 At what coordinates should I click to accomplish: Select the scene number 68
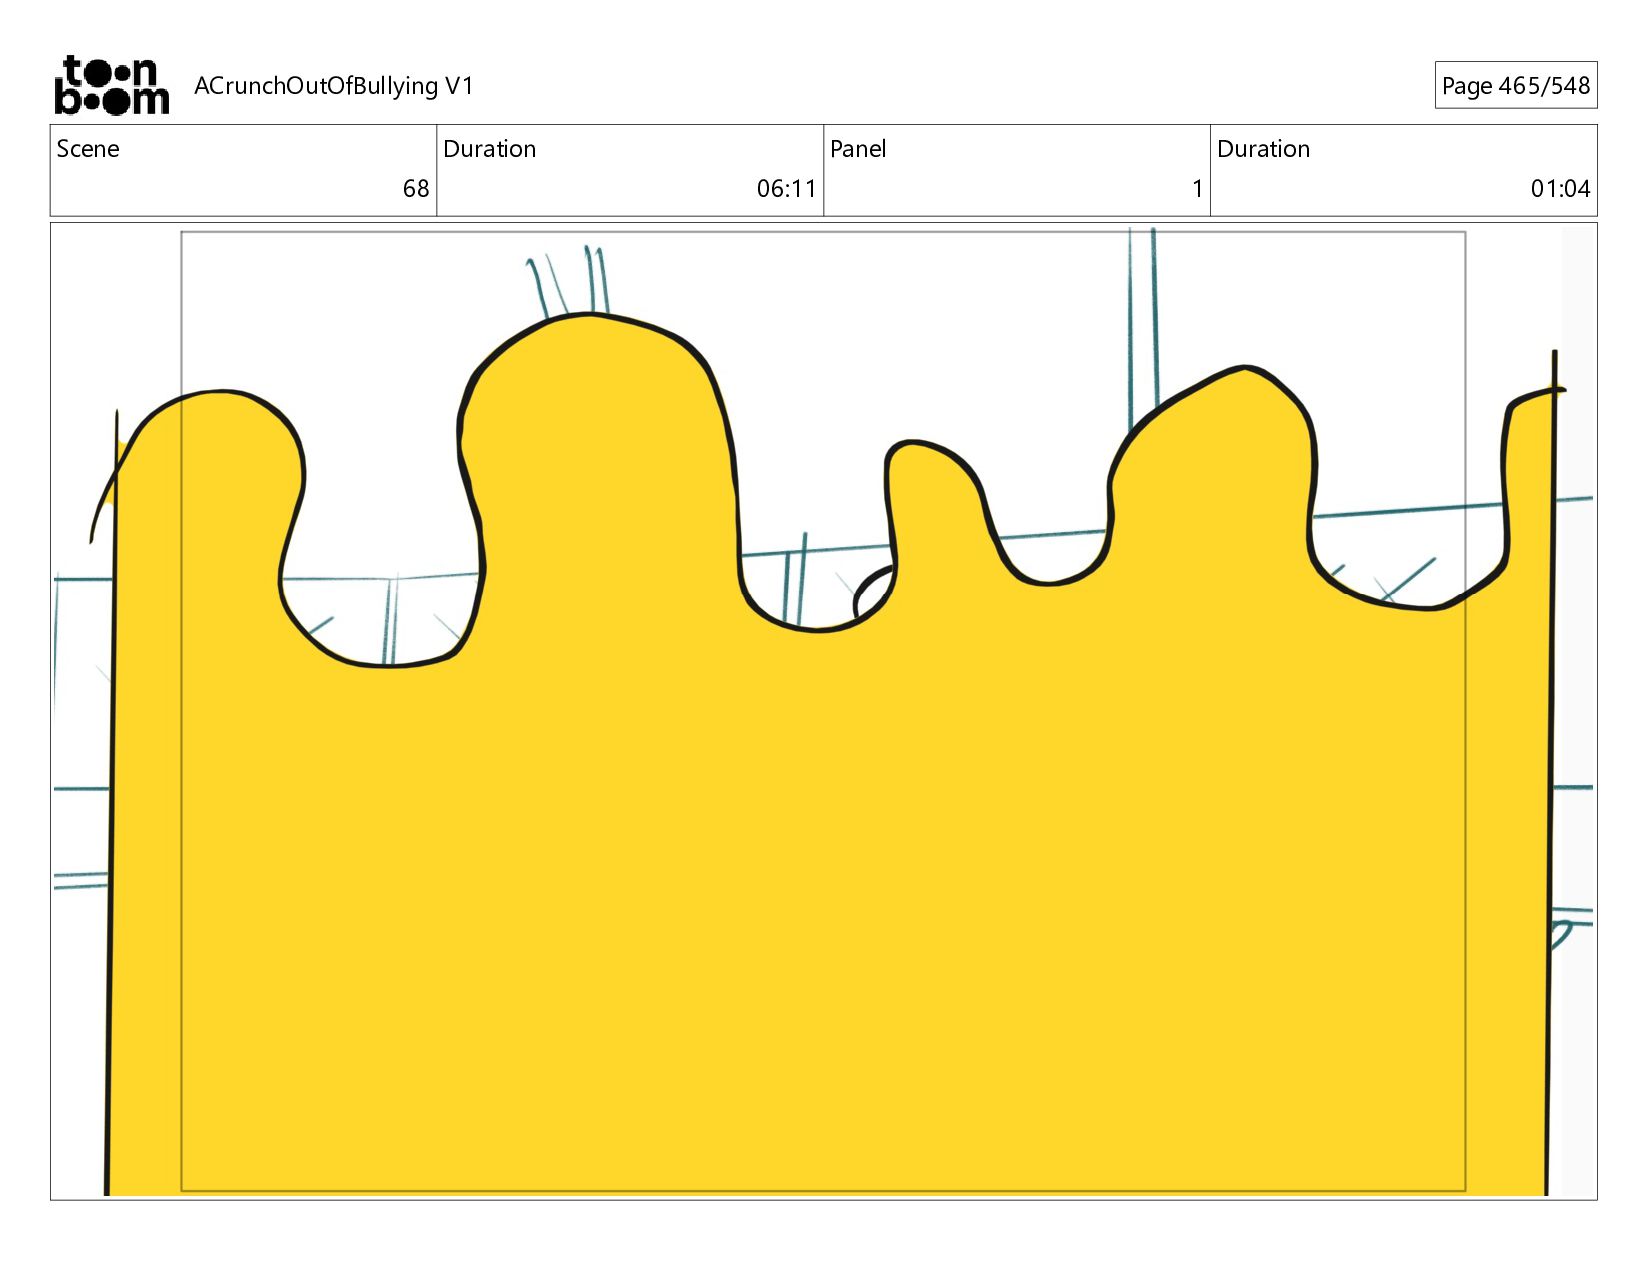416,189
